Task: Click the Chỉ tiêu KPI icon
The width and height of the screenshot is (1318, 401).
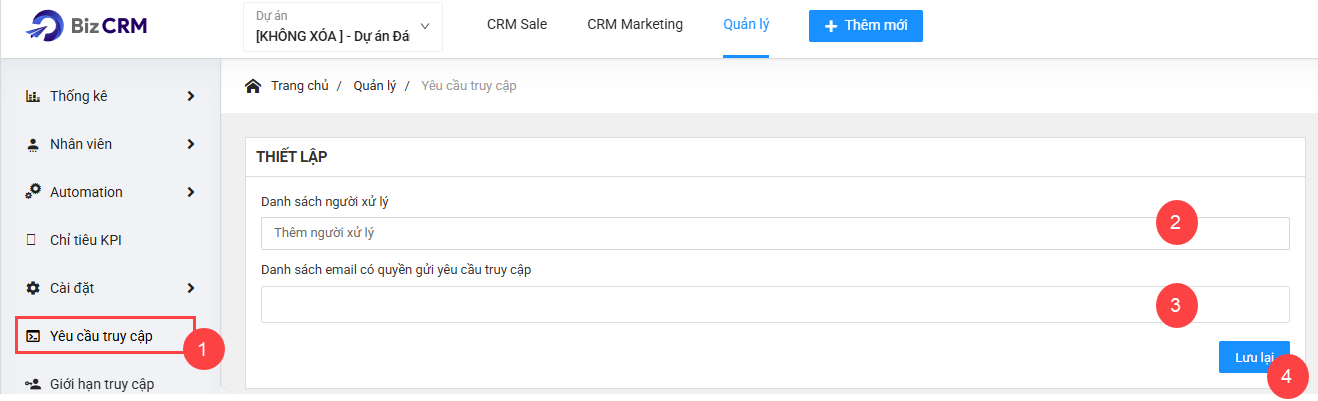Action: pos(32,240)
